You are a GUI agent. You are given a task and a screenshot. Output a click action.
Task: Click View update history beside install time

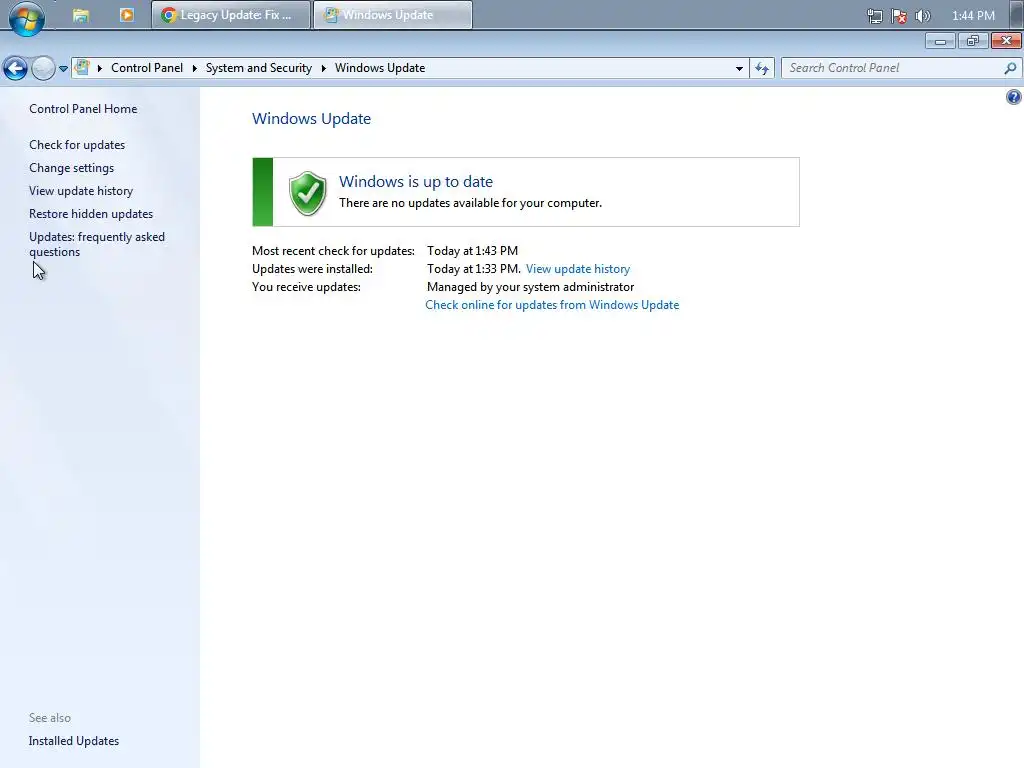pyautogui.click(x=578, y=269)
